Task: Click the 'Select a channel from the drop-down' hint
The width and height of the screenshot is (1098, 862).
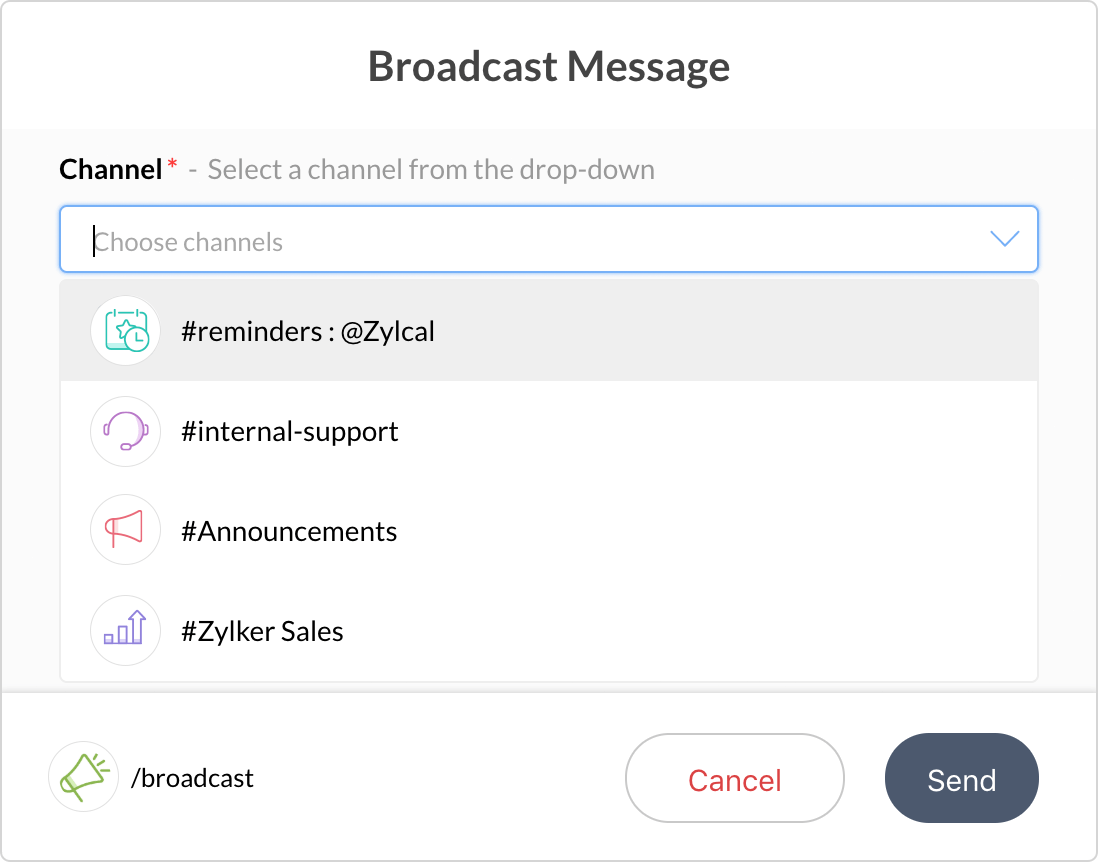Action: click(x=431, y=170)
